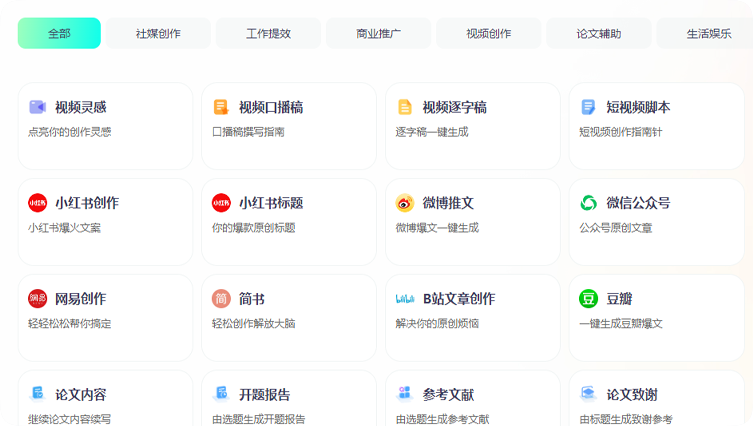Click the text 短视频创作指南针
The width and height of the screenshot is (753, 426).
[x=620, y=132]
